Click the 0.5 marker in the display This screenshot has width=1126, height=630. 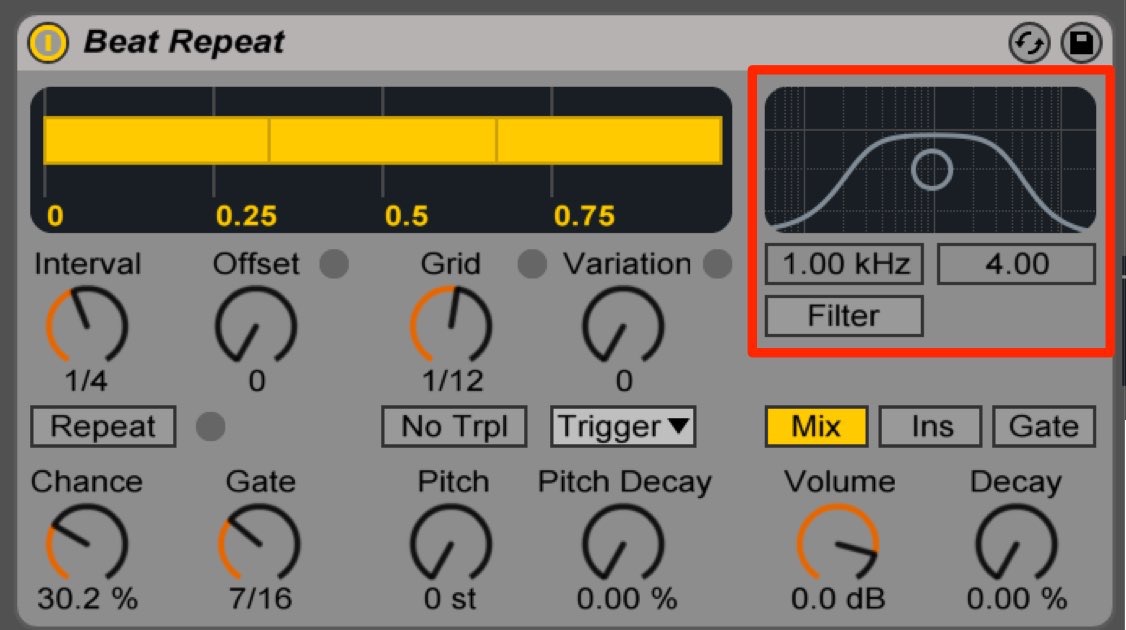406,216
